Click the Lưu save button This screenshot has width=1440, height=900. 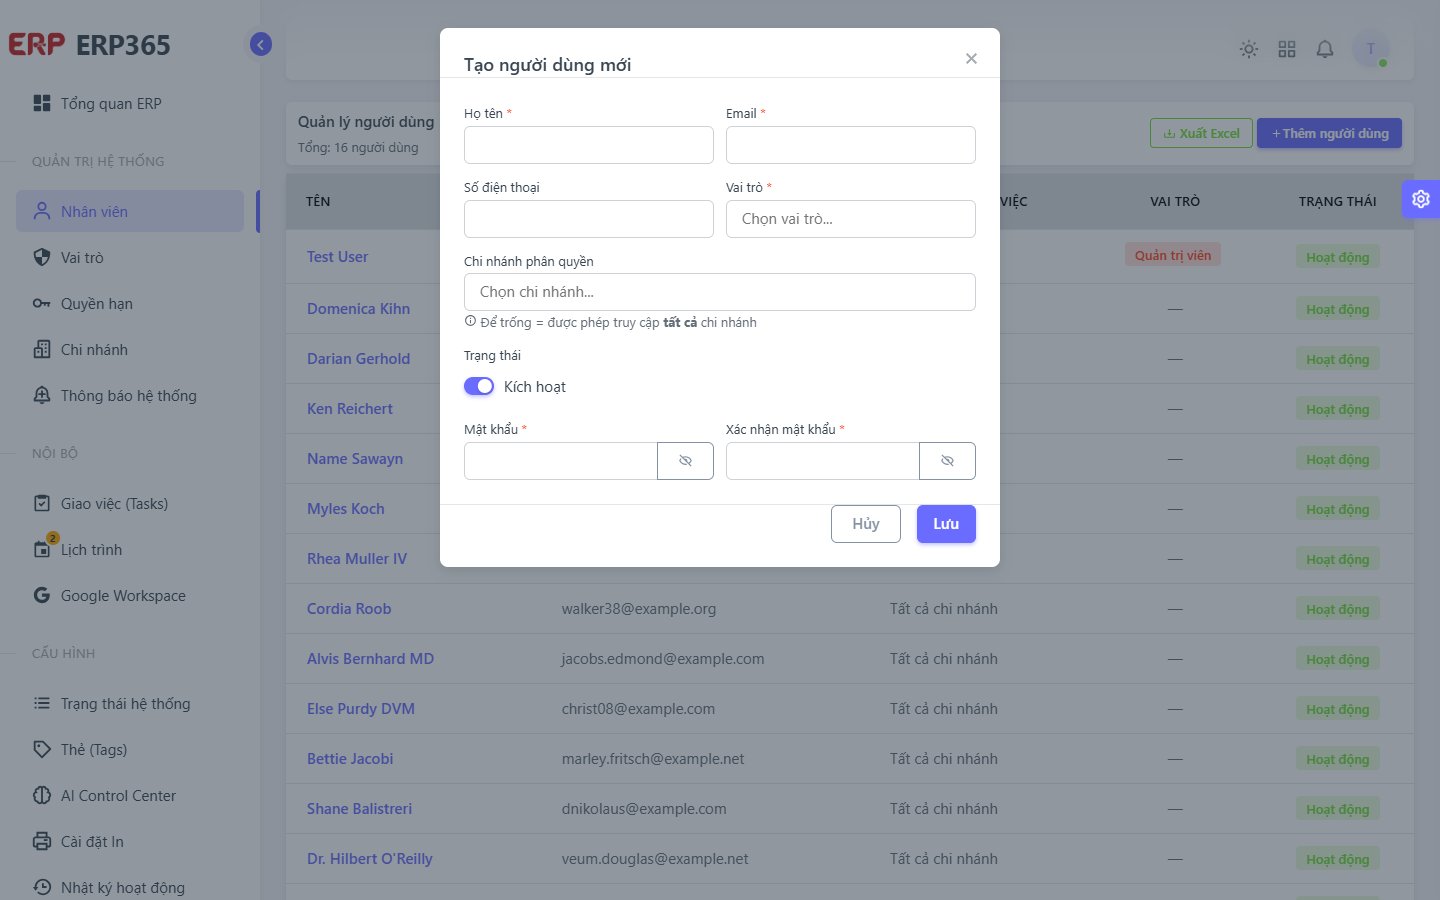(946, 524)
